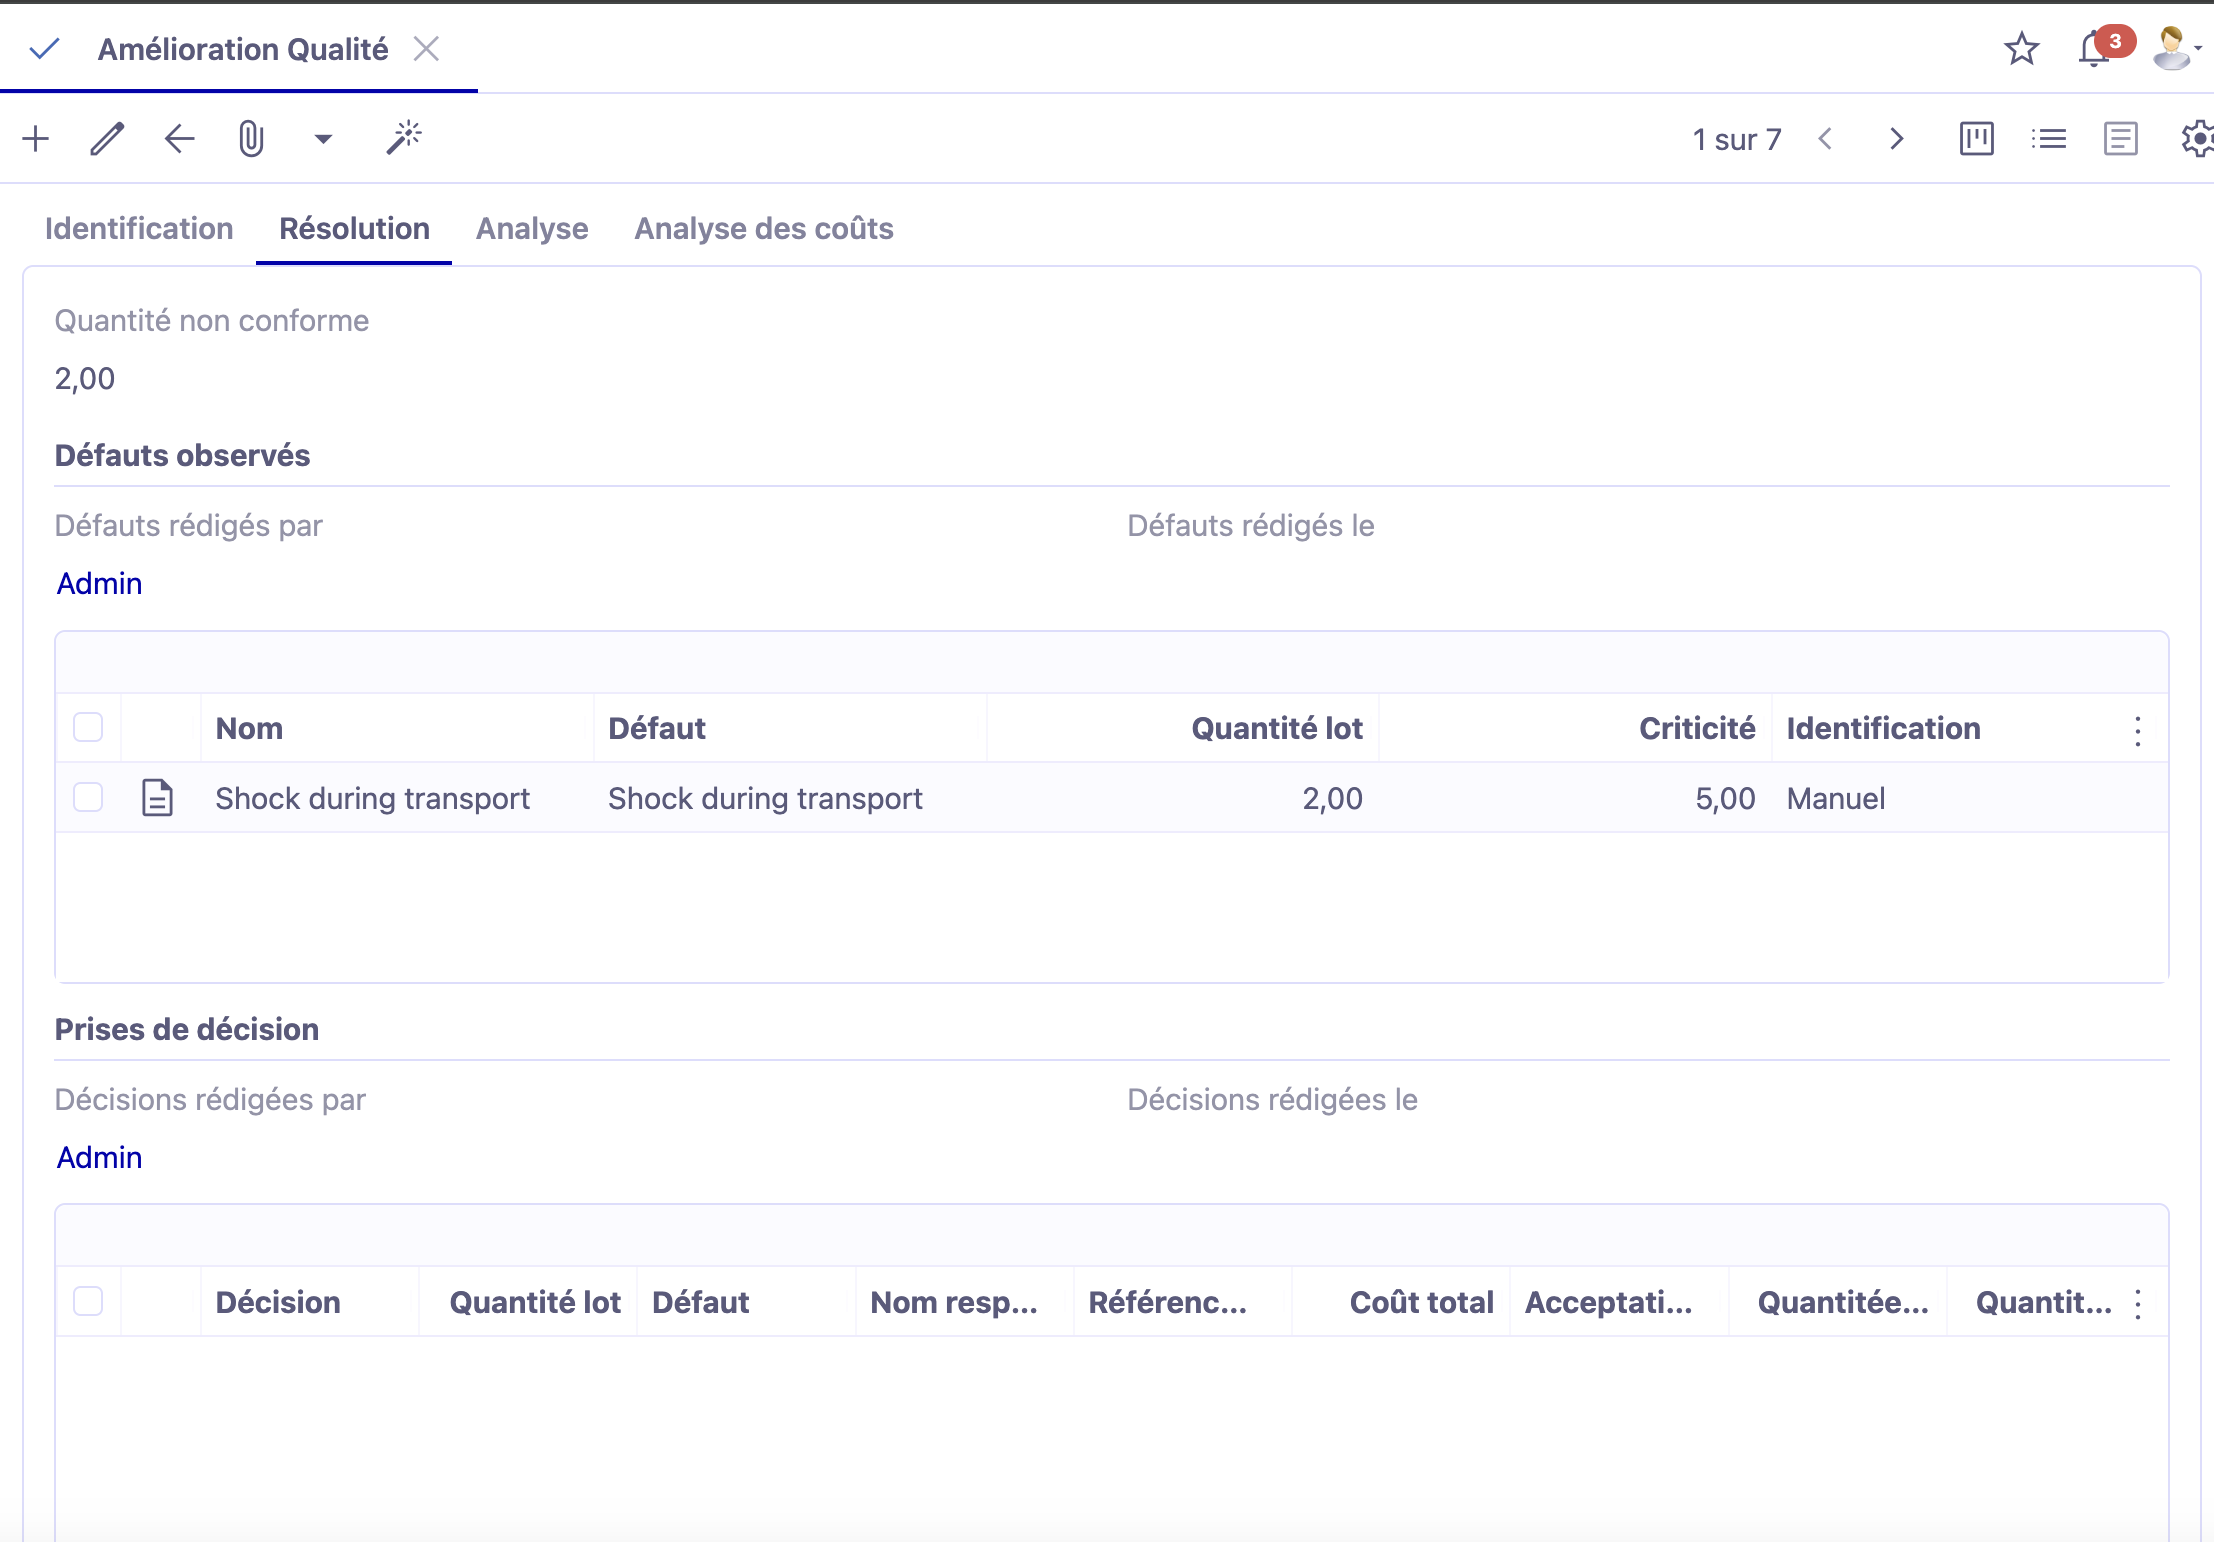
Task: Open column options in decisions table
Action: pos(2138,1304)
